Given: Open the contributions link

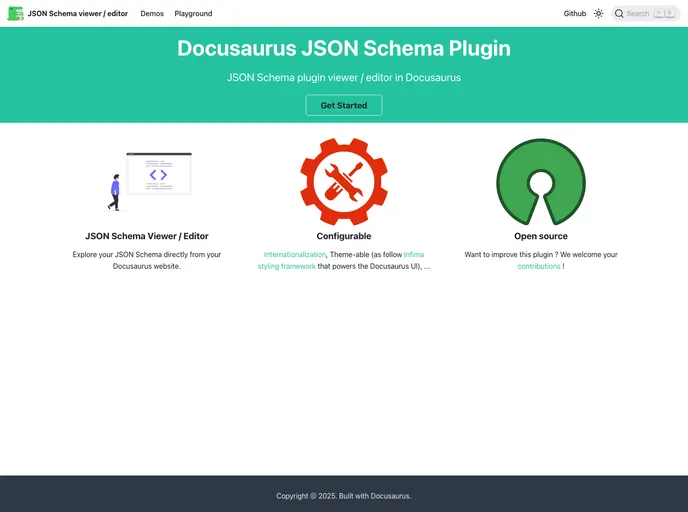Looking at the screenshot, I should [x=539, y=266].
